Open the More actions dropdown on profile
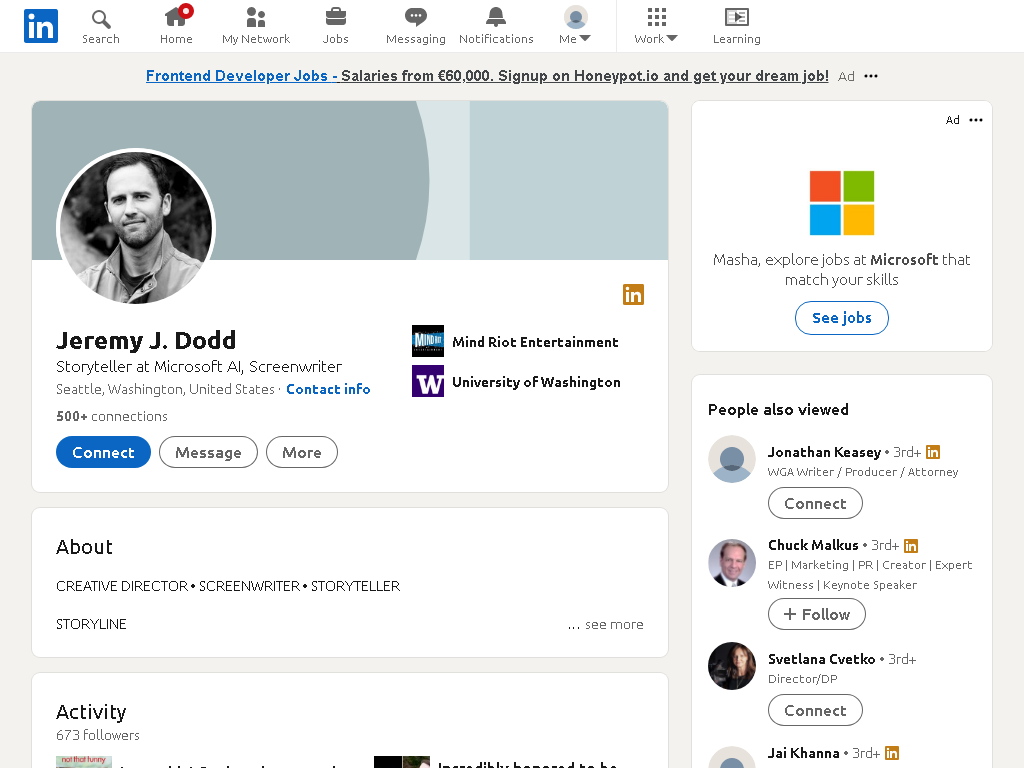 click(302, 453)
